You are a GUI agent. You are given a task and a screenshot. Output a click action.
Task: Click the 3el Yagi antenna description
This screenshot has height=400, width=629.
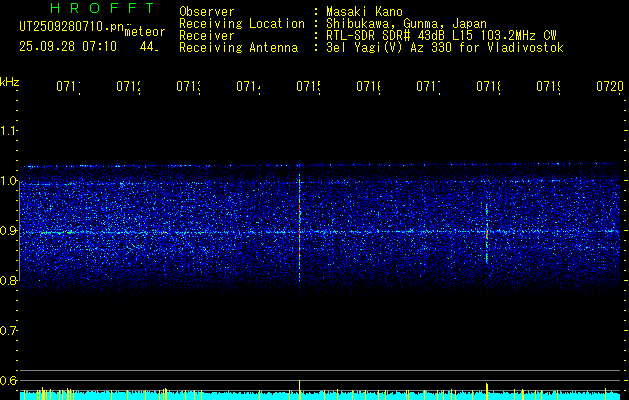(x=445, y=48)
